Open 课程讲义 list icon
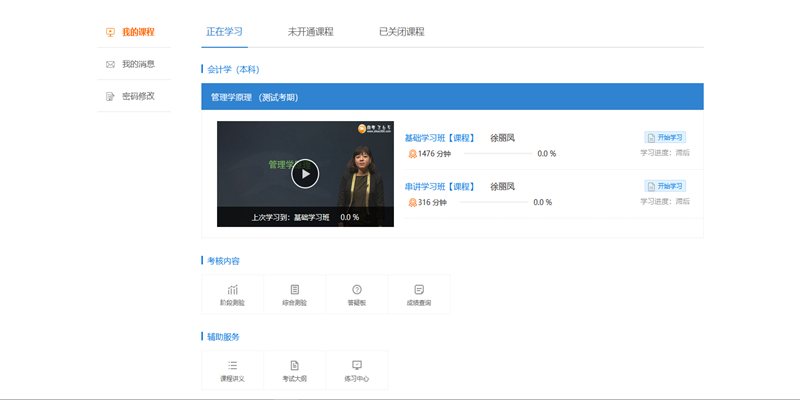The width and height of the screenshot is (800, 400). tap(232, 366)
